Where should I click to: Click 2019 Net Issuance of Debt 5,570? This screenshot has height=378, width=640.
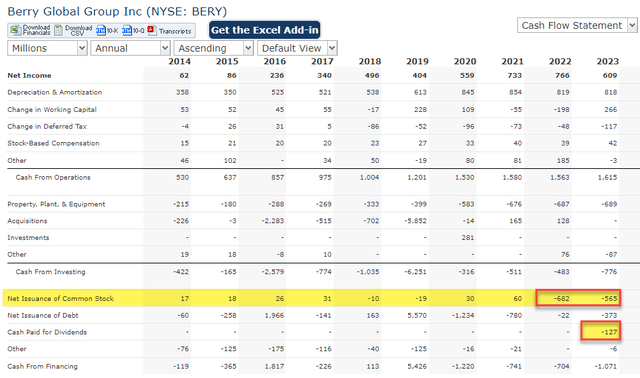[x=417, y=315]
